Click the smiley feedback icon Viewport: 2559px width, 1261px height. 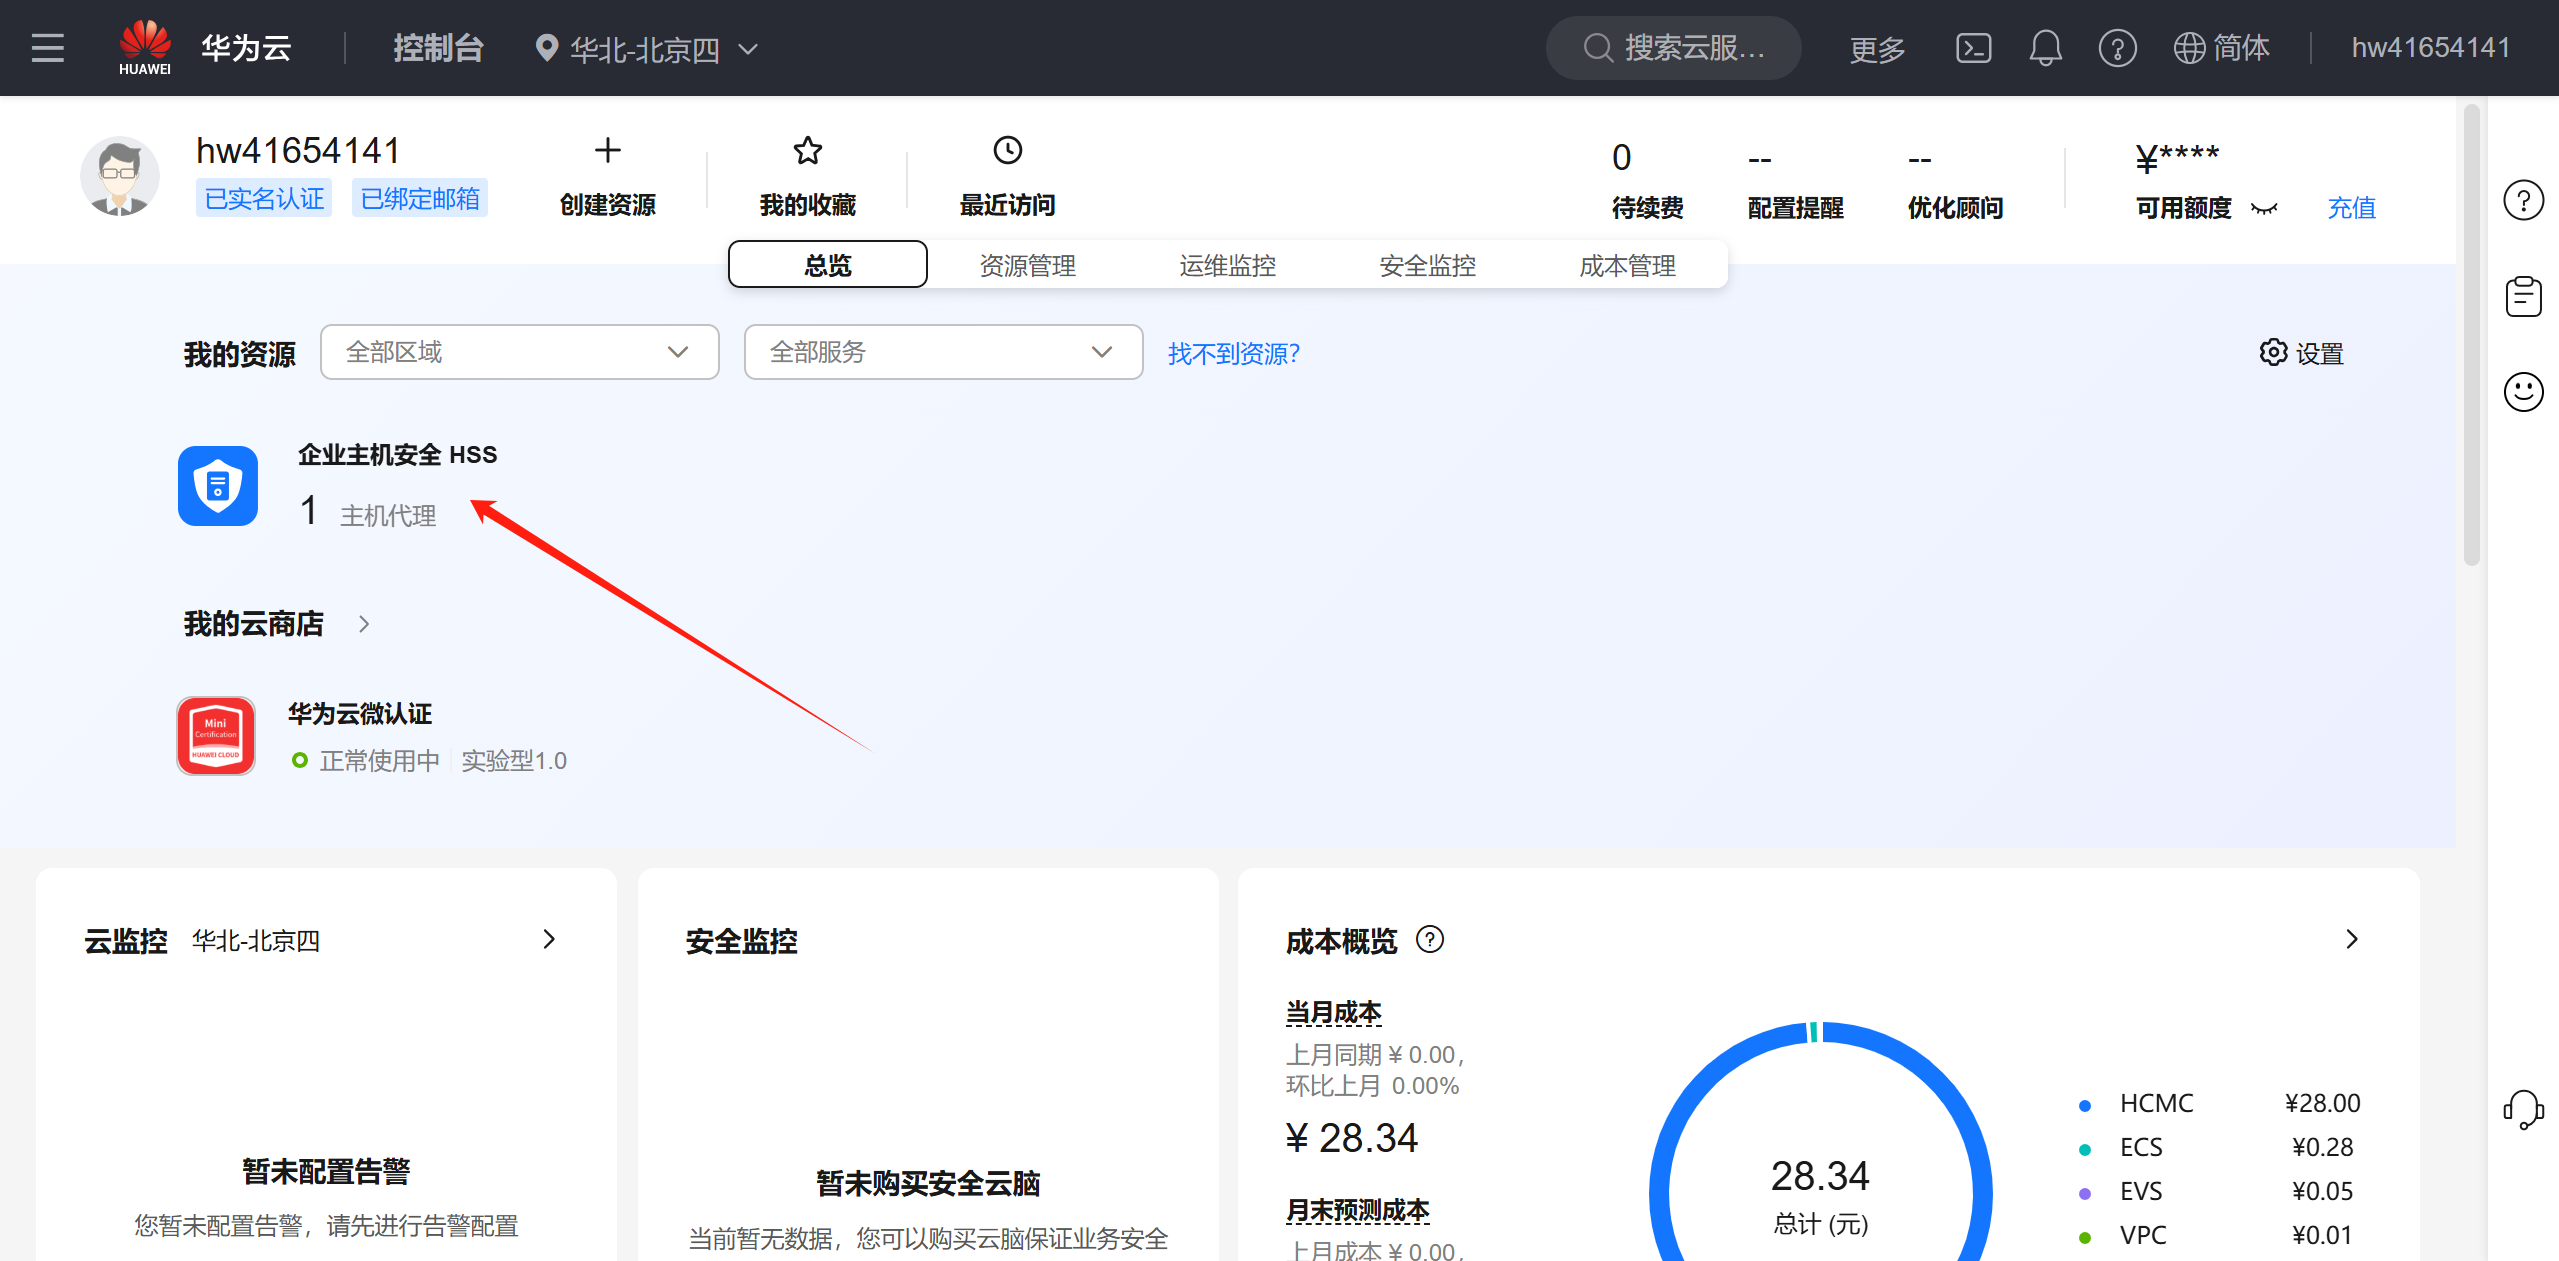[x=2523, y=391]
